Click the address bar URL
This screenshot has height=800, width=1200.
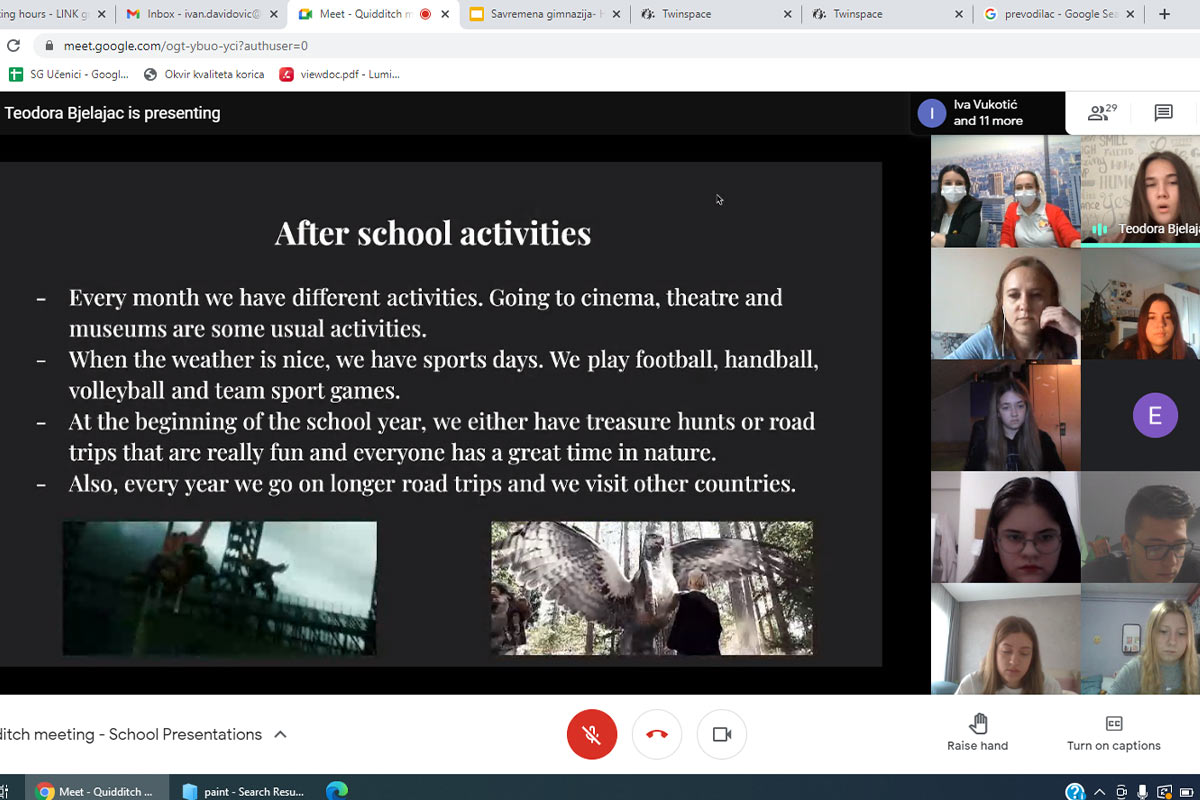click(186, 46)
